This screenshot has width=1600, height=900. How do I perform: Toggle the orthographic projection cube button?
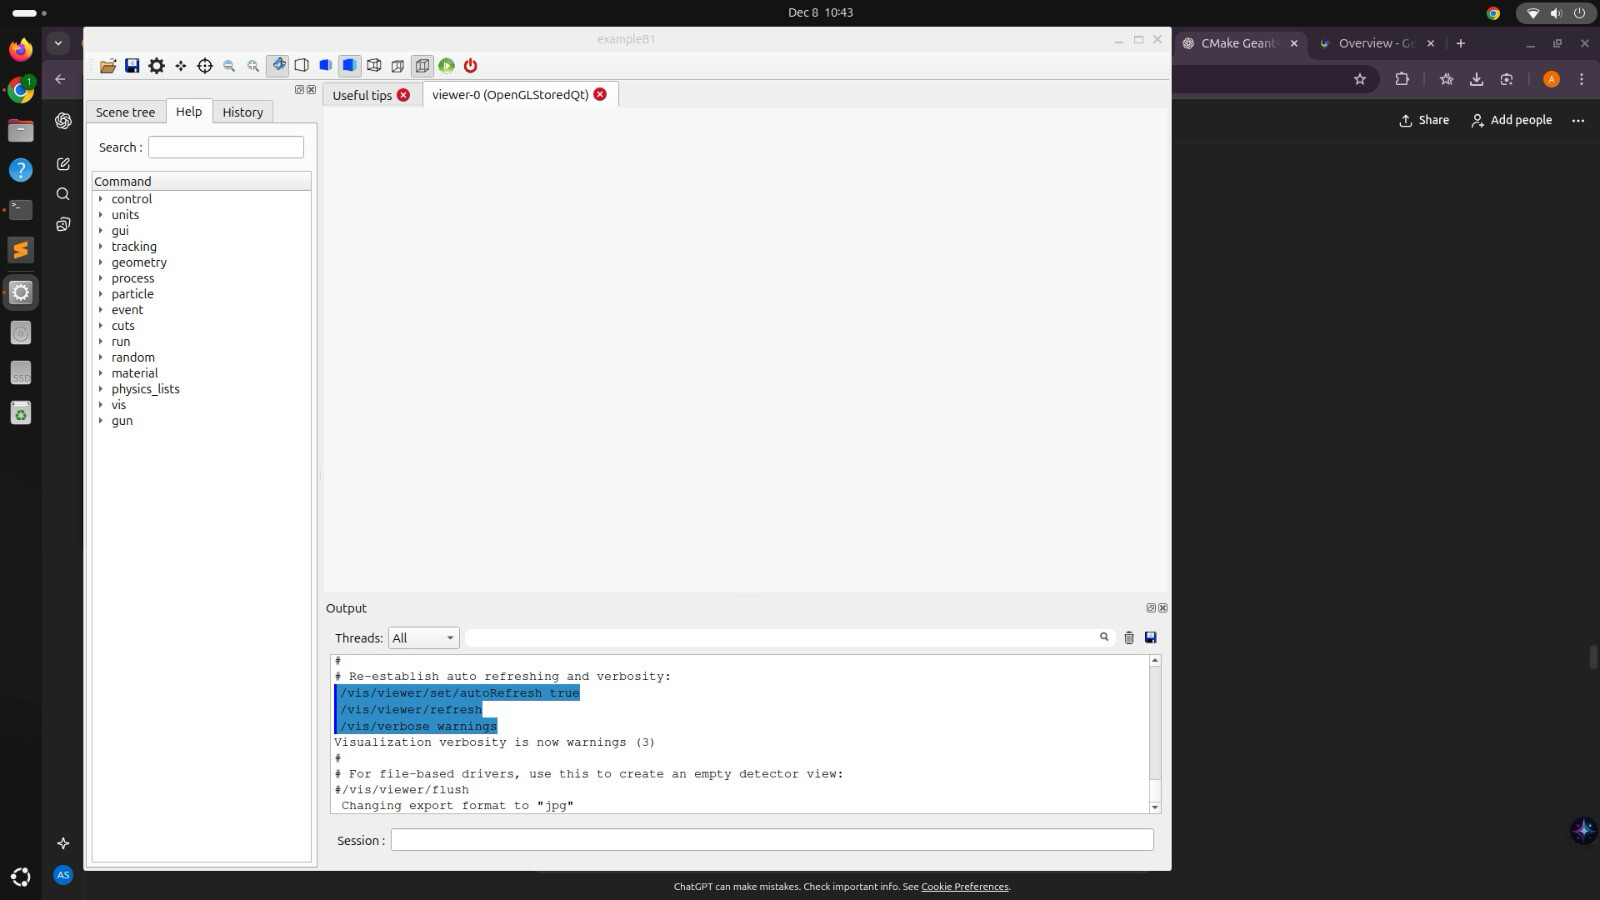point(422,66)
